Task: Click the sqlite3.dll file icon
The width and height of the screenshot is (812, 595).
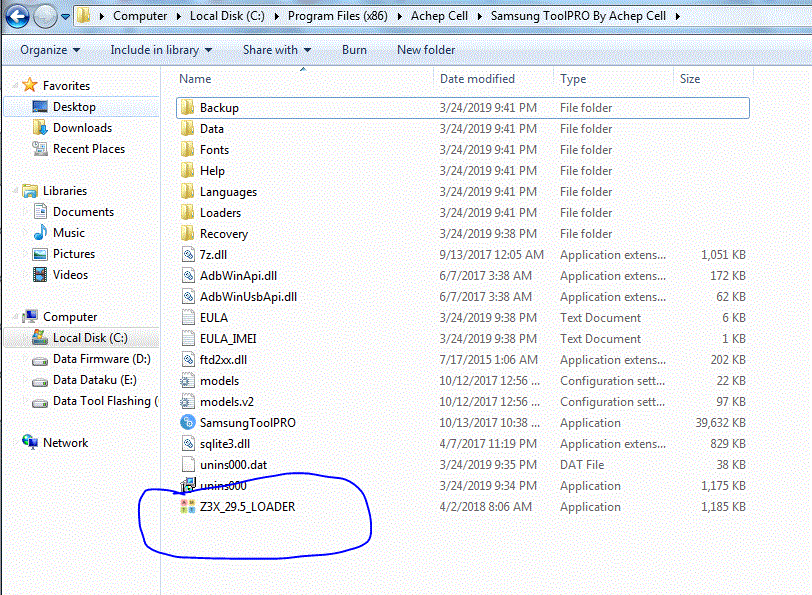Action: (188, 443)
